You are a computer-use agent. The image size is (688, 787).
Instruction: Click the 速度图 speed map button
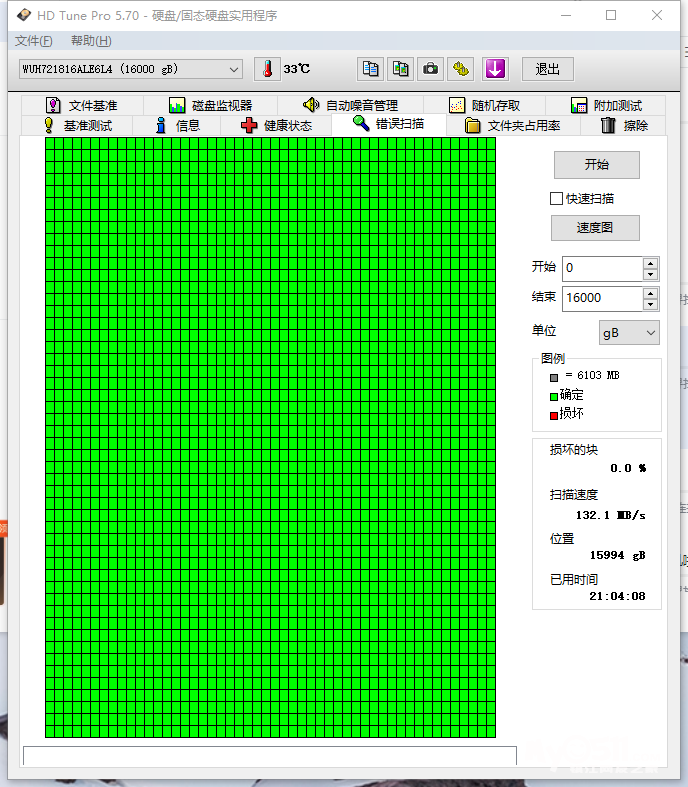tap(595, 228)
